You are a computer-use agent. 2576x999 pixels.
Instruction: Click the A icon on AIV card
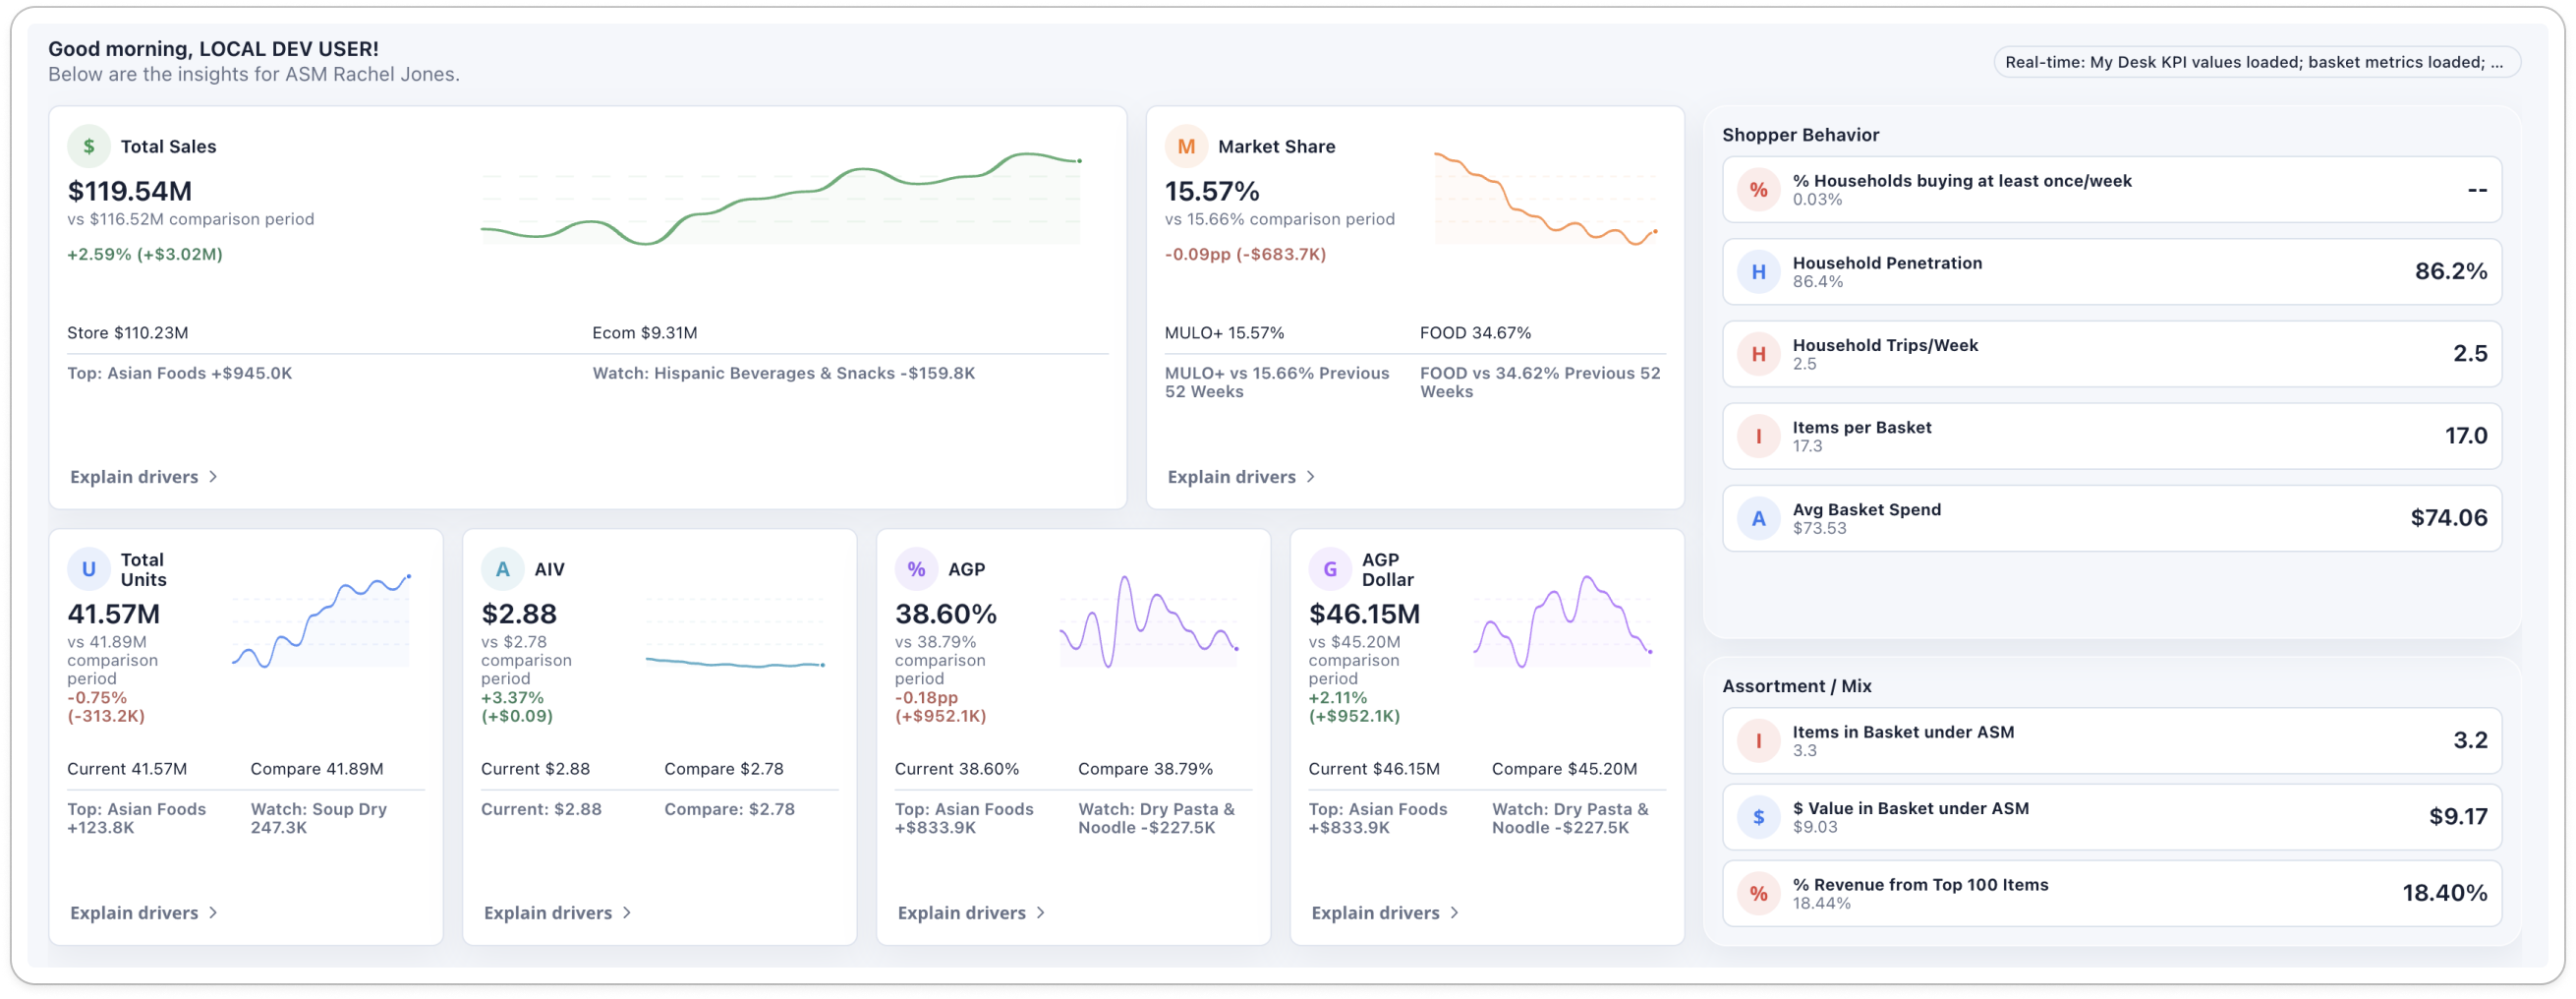(x=503, y=569)
